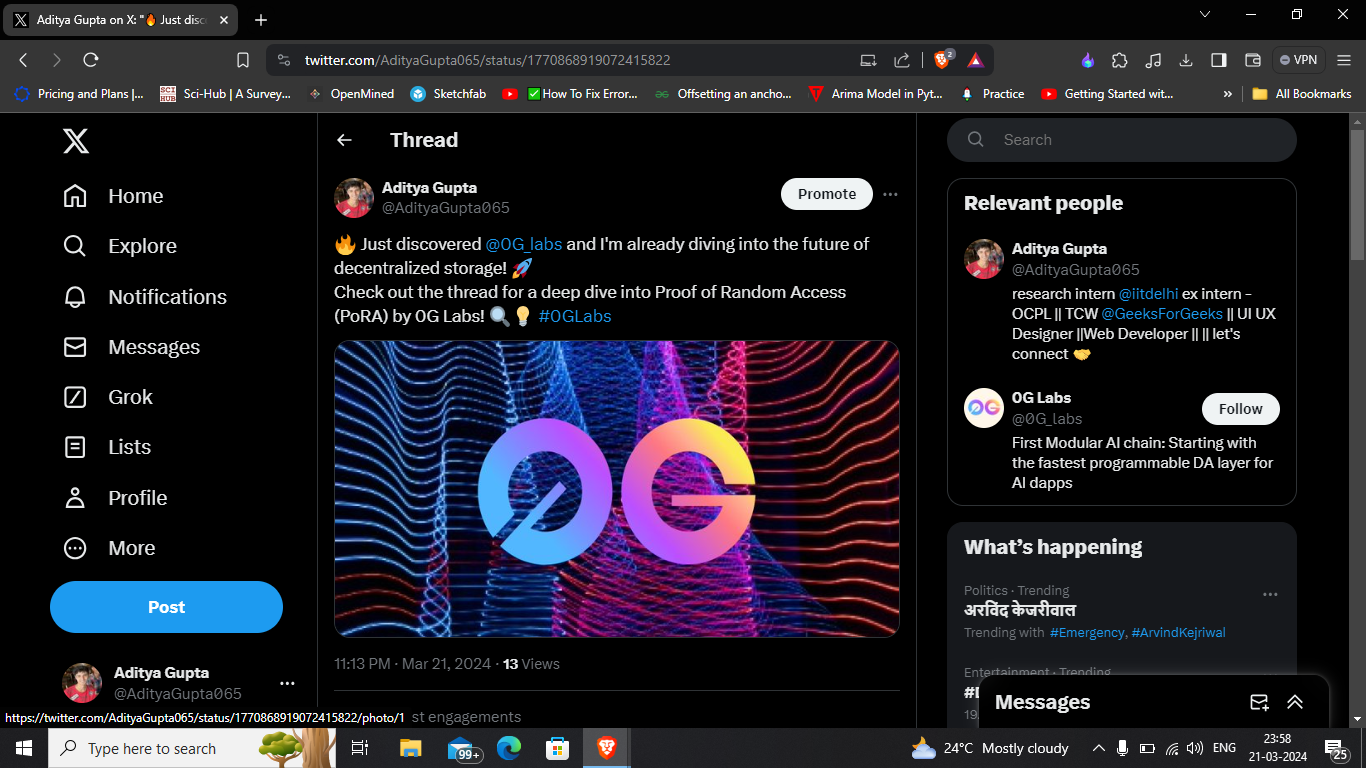Open the 0G tweet image
Image resolution: width=1366 pixels, height=768 pixels.
tap(617, 489)
